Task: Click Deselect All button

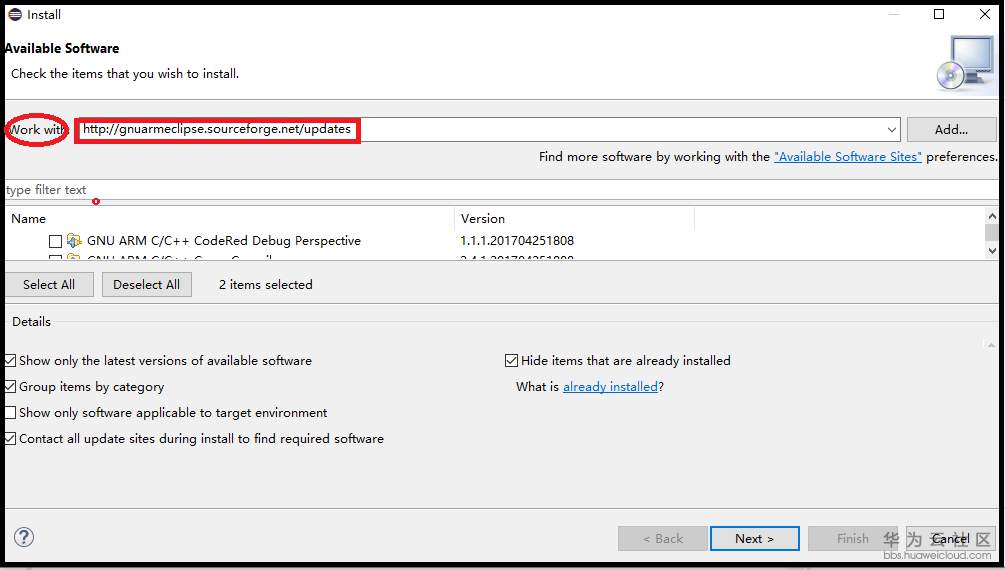Action: point(147,285)
